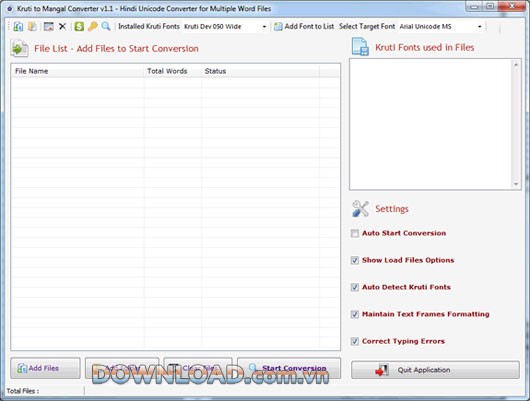
Task: Click the icon beside Add Font to List
Action: point(278,26)
